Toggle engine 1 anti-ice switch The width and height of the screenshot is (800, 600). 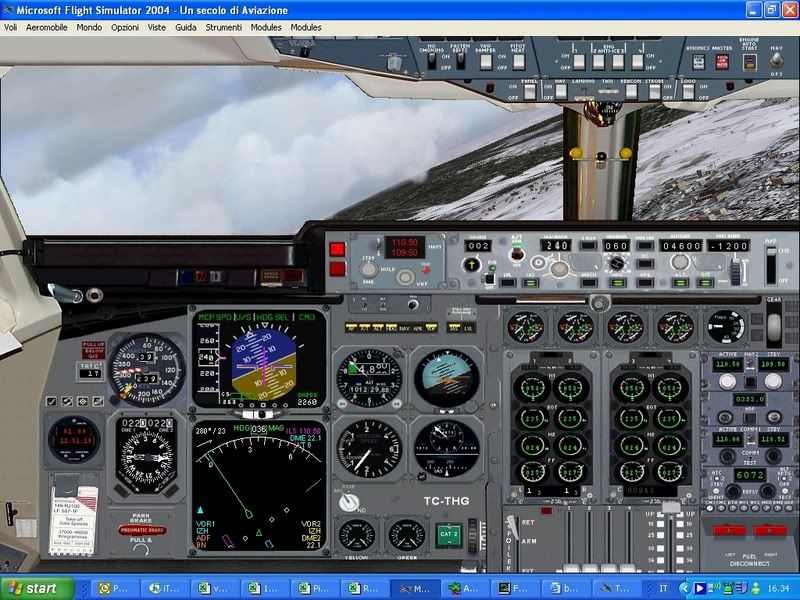coord(579,62)
